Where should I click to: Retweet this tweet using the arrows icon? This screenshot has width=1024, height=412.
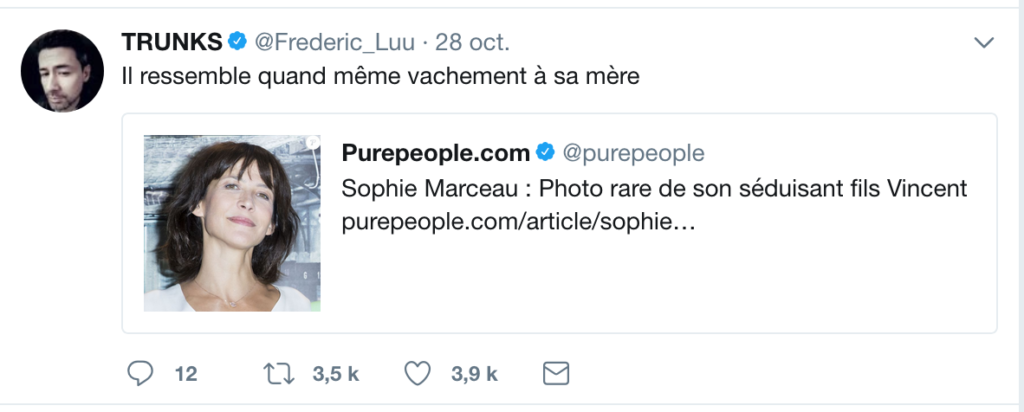[x=279, y=374]
